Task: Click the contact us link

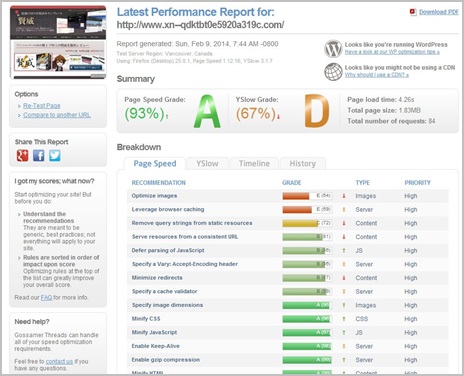Action: pyautogui.click(x=59, y=361)
